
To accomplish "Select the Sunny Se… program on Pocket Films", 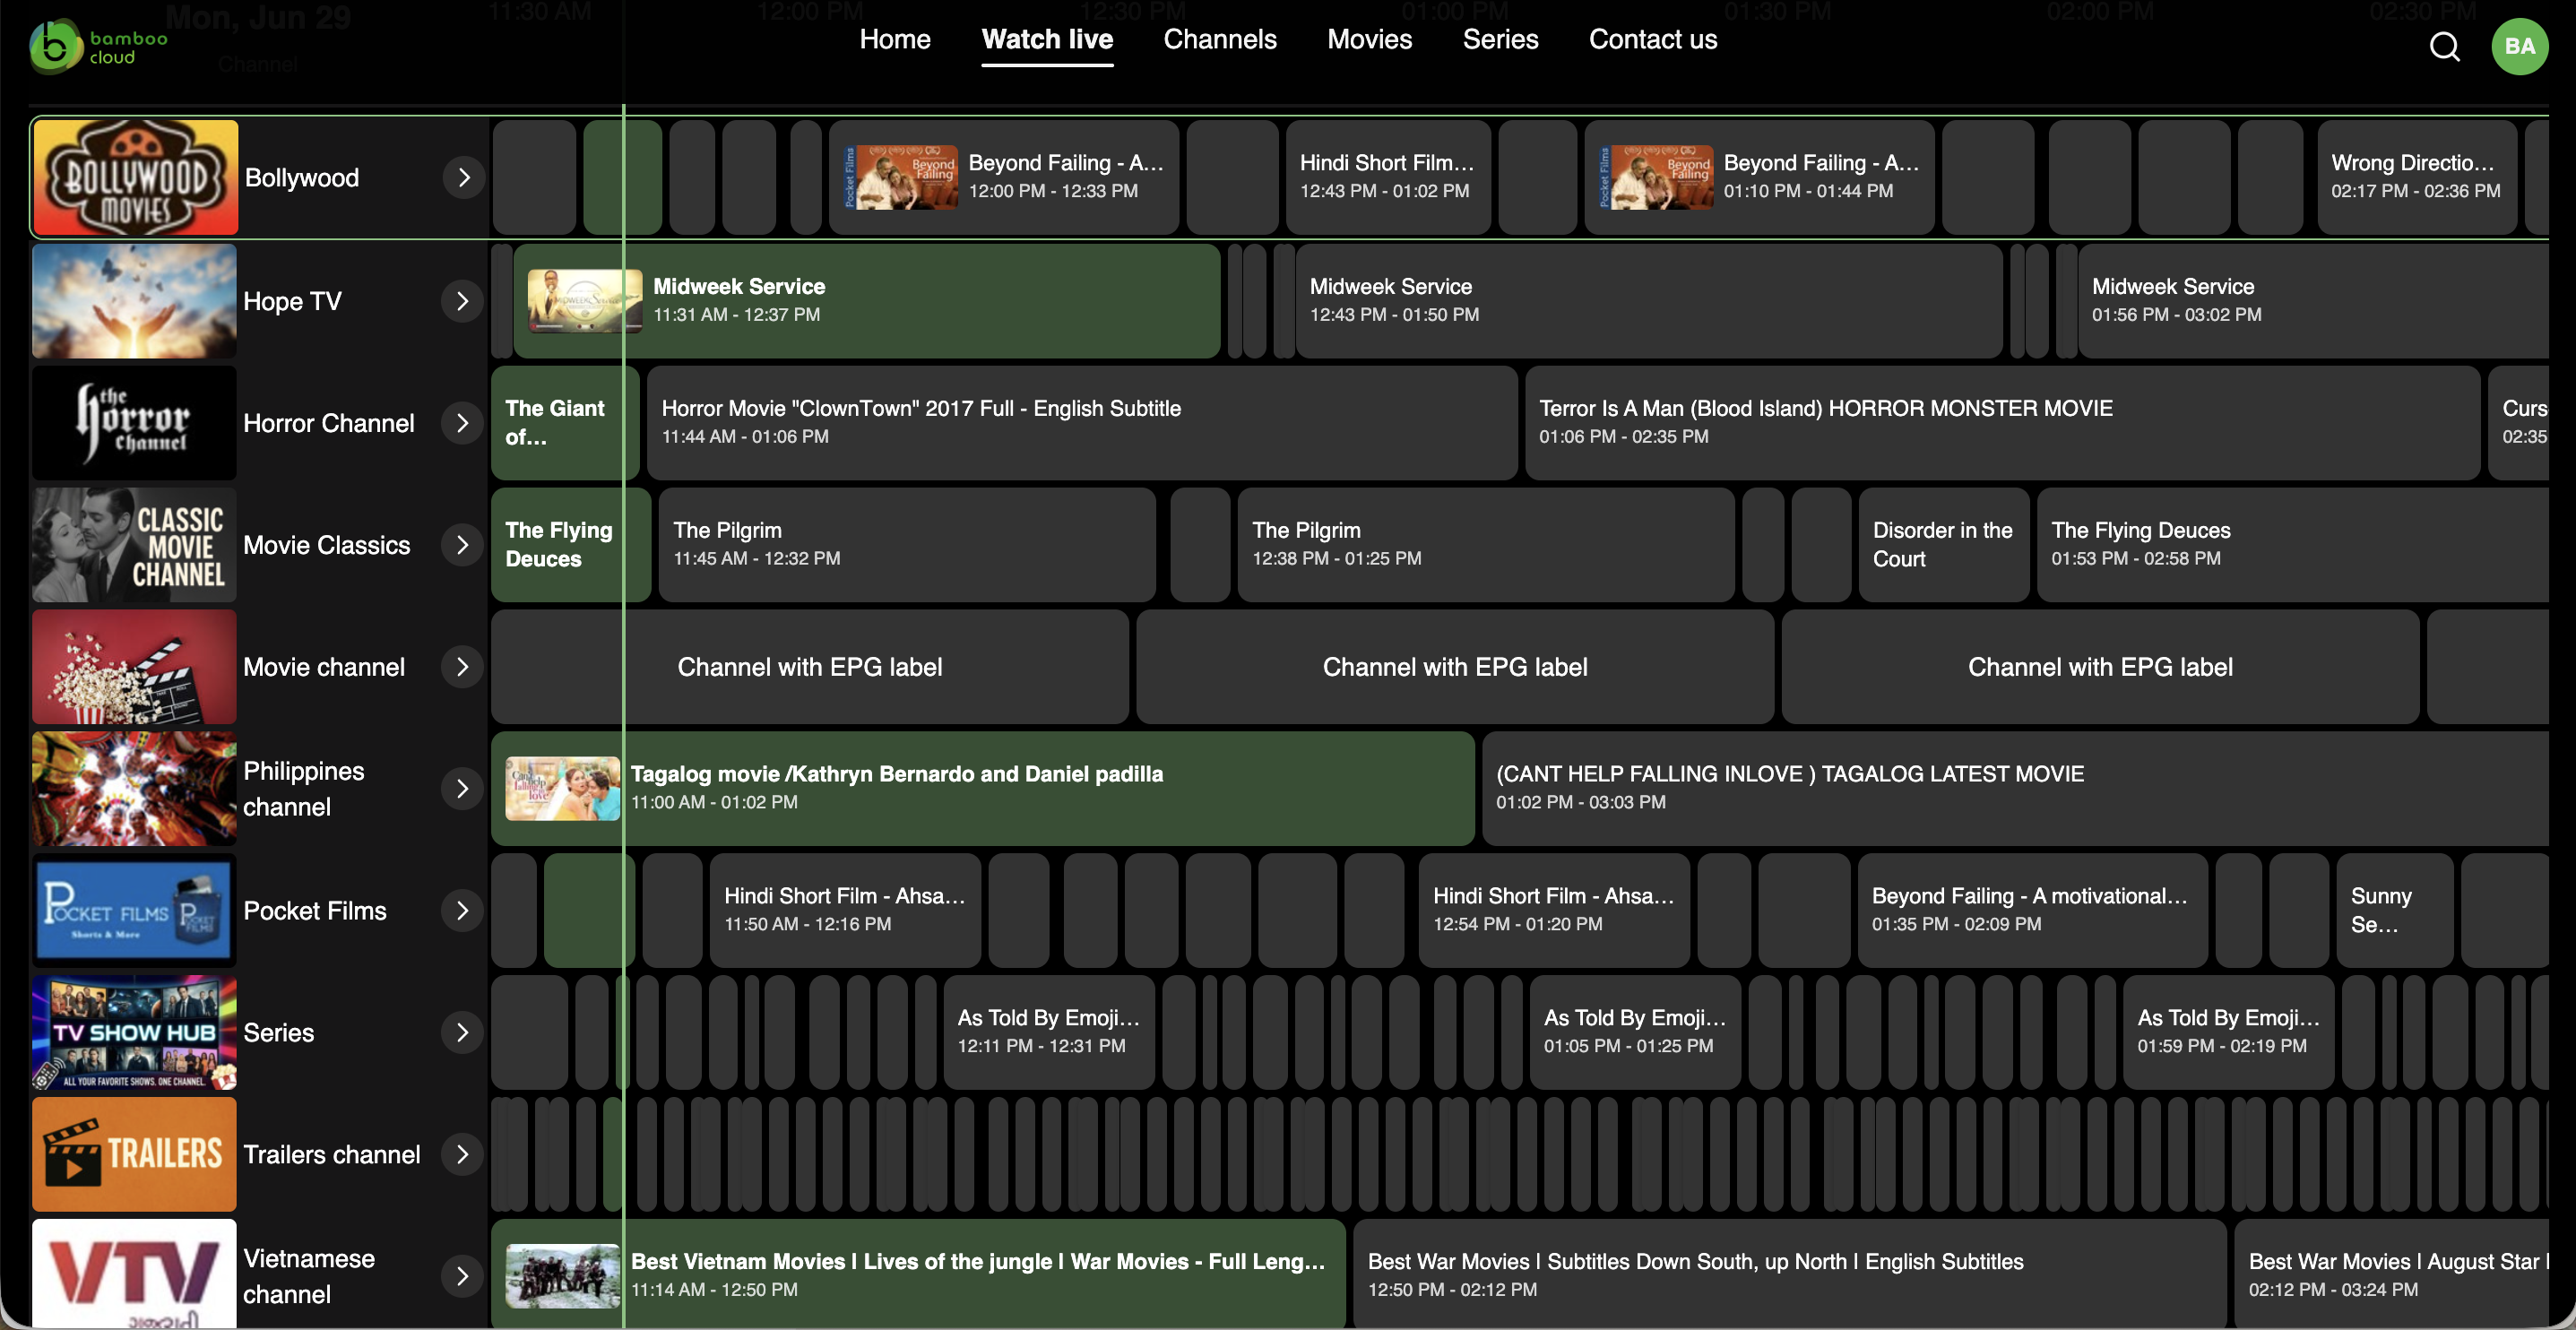I will [x=2395, y=911].
